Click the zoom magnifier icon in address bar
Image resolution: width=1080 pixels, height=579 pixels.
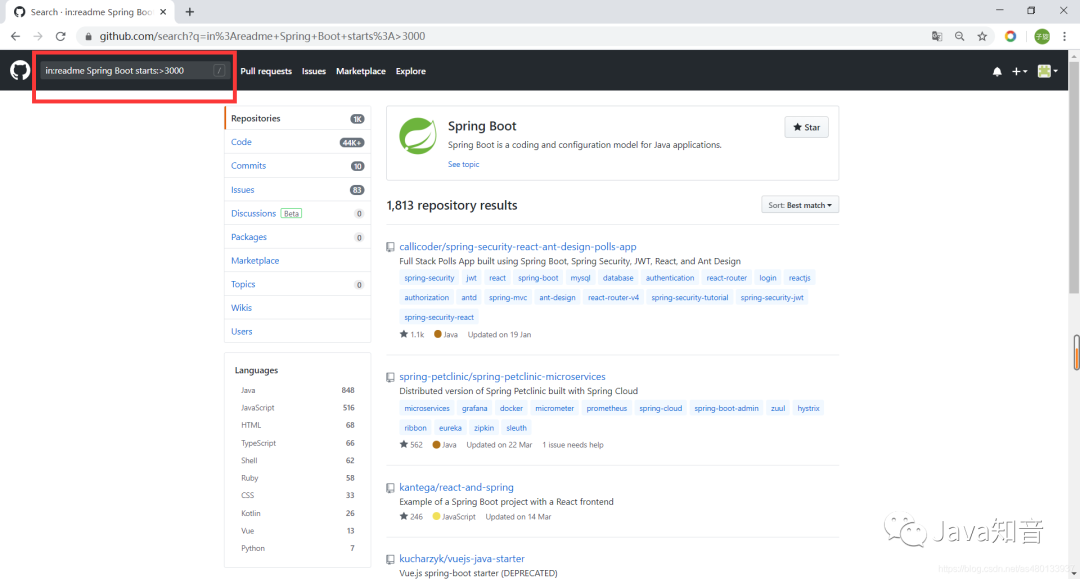959,36
